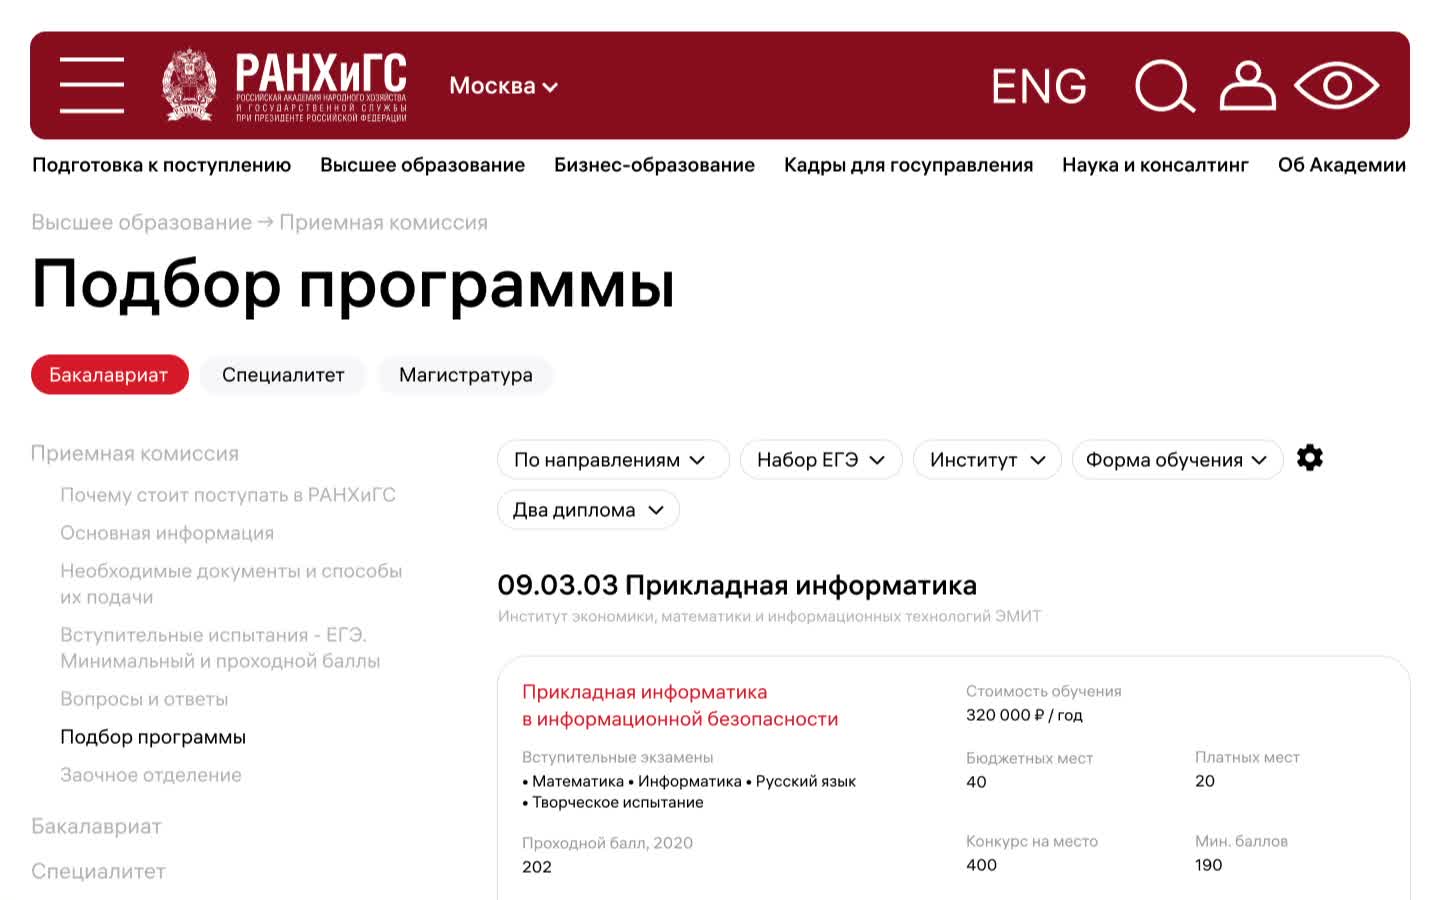This screenshot has height=900, width=1440.
Task: Select the Бакалавриат level pill
Action: click(x=109, y=375)
